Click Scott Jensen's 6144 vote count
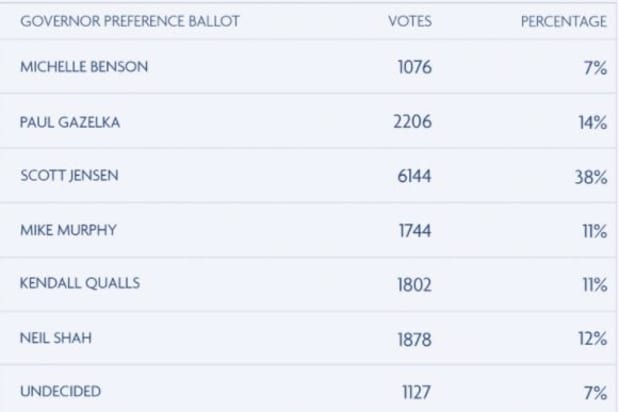 tap(413, 177)
